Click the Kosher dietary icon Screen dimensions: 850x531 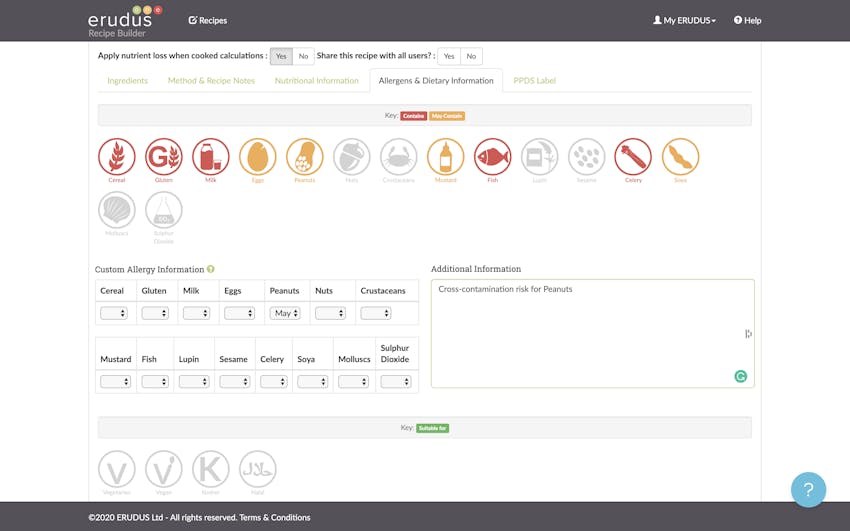point(211,469)
